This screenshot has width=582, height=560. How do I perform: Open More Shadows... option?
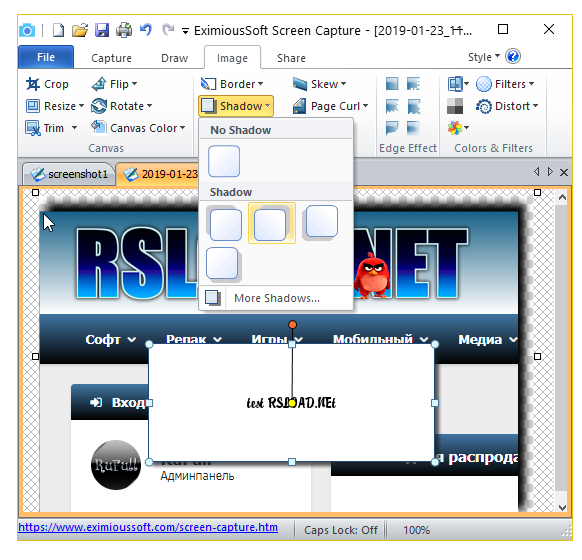pyautogui.click(x=276, y=298)
